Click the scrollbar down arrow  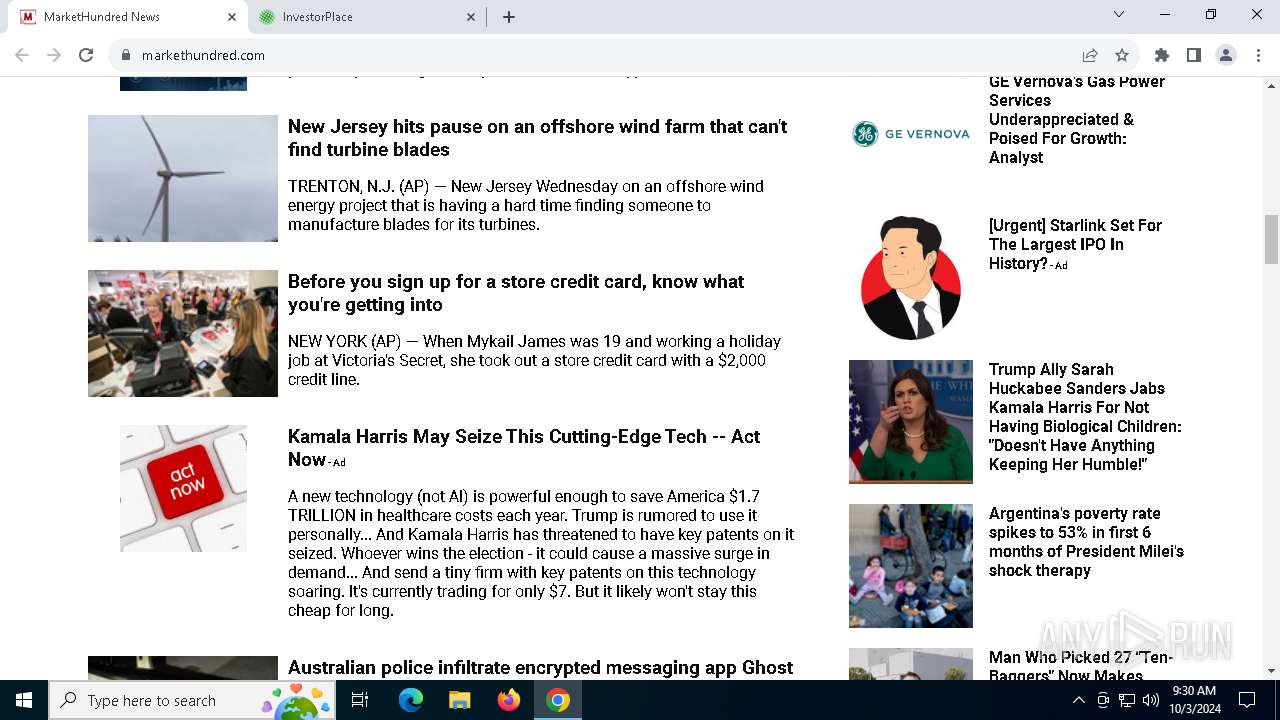1272,671
